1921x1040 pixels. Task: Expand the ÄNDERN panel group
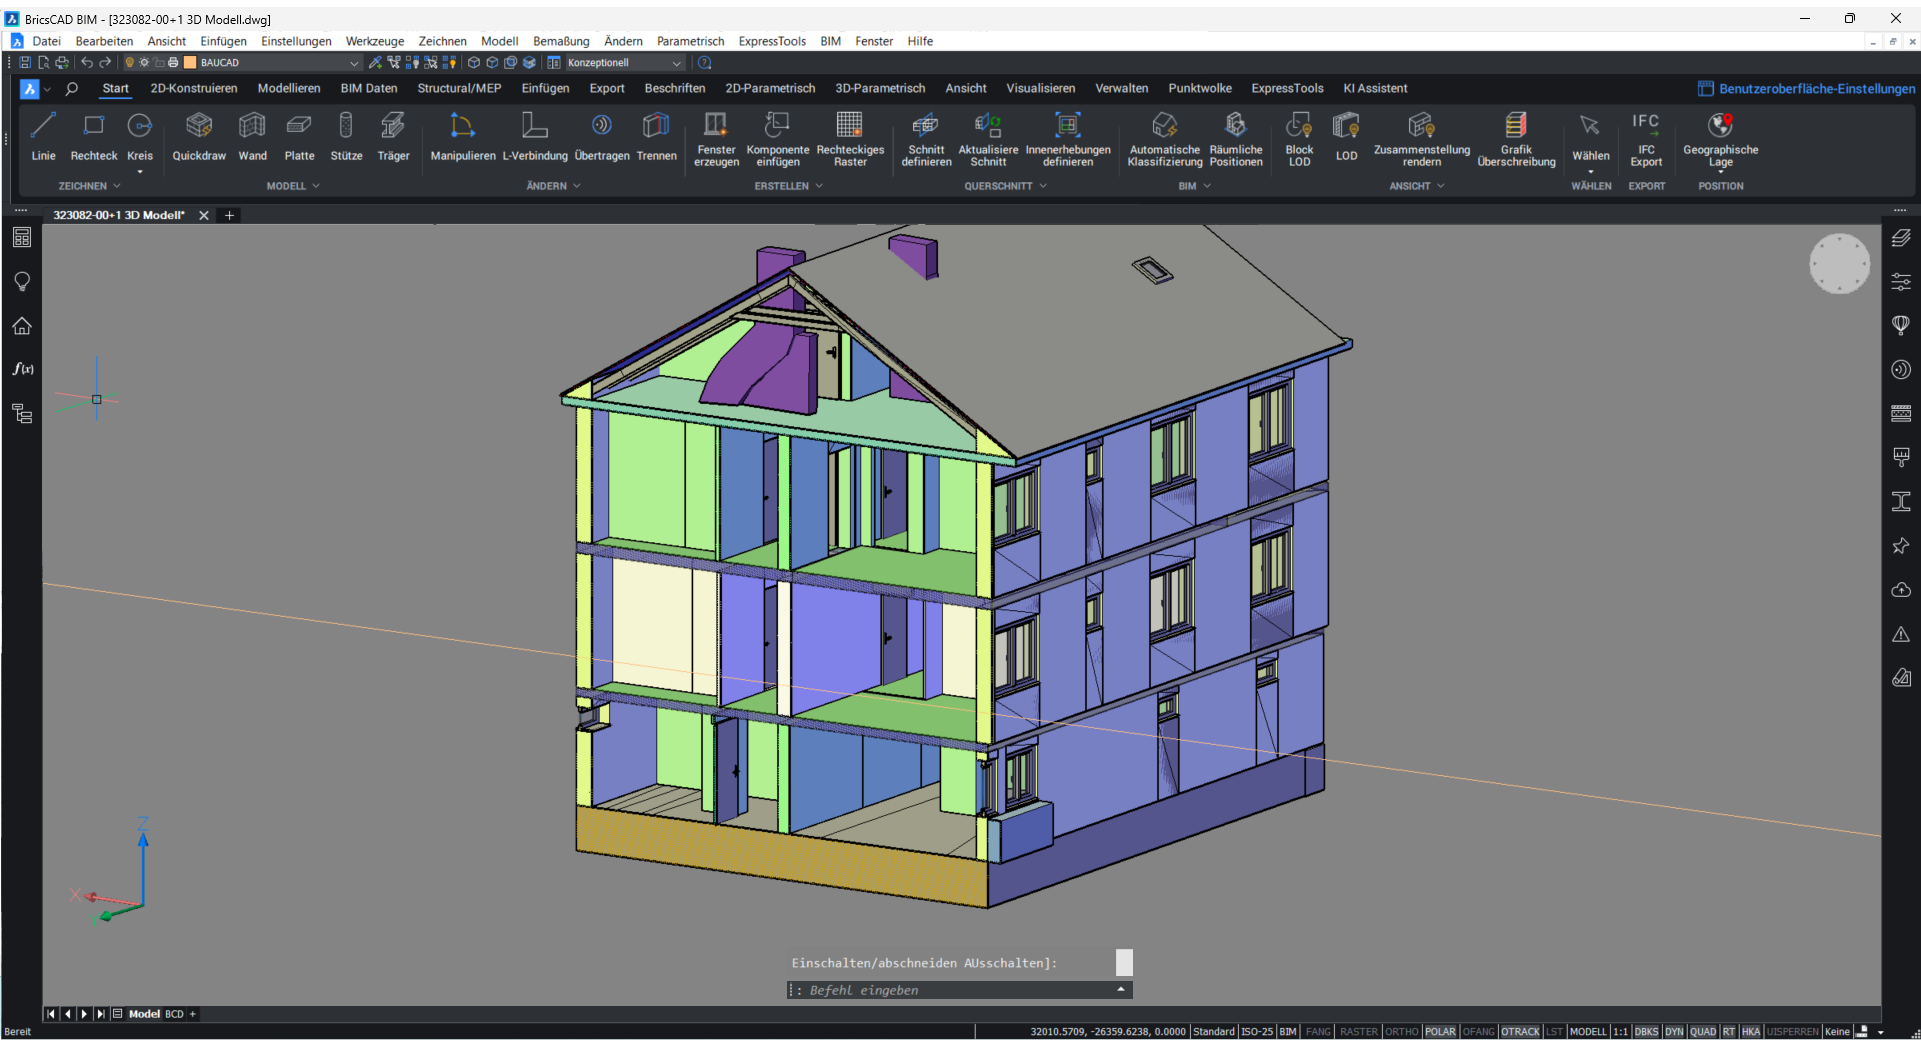pos(553,186)
